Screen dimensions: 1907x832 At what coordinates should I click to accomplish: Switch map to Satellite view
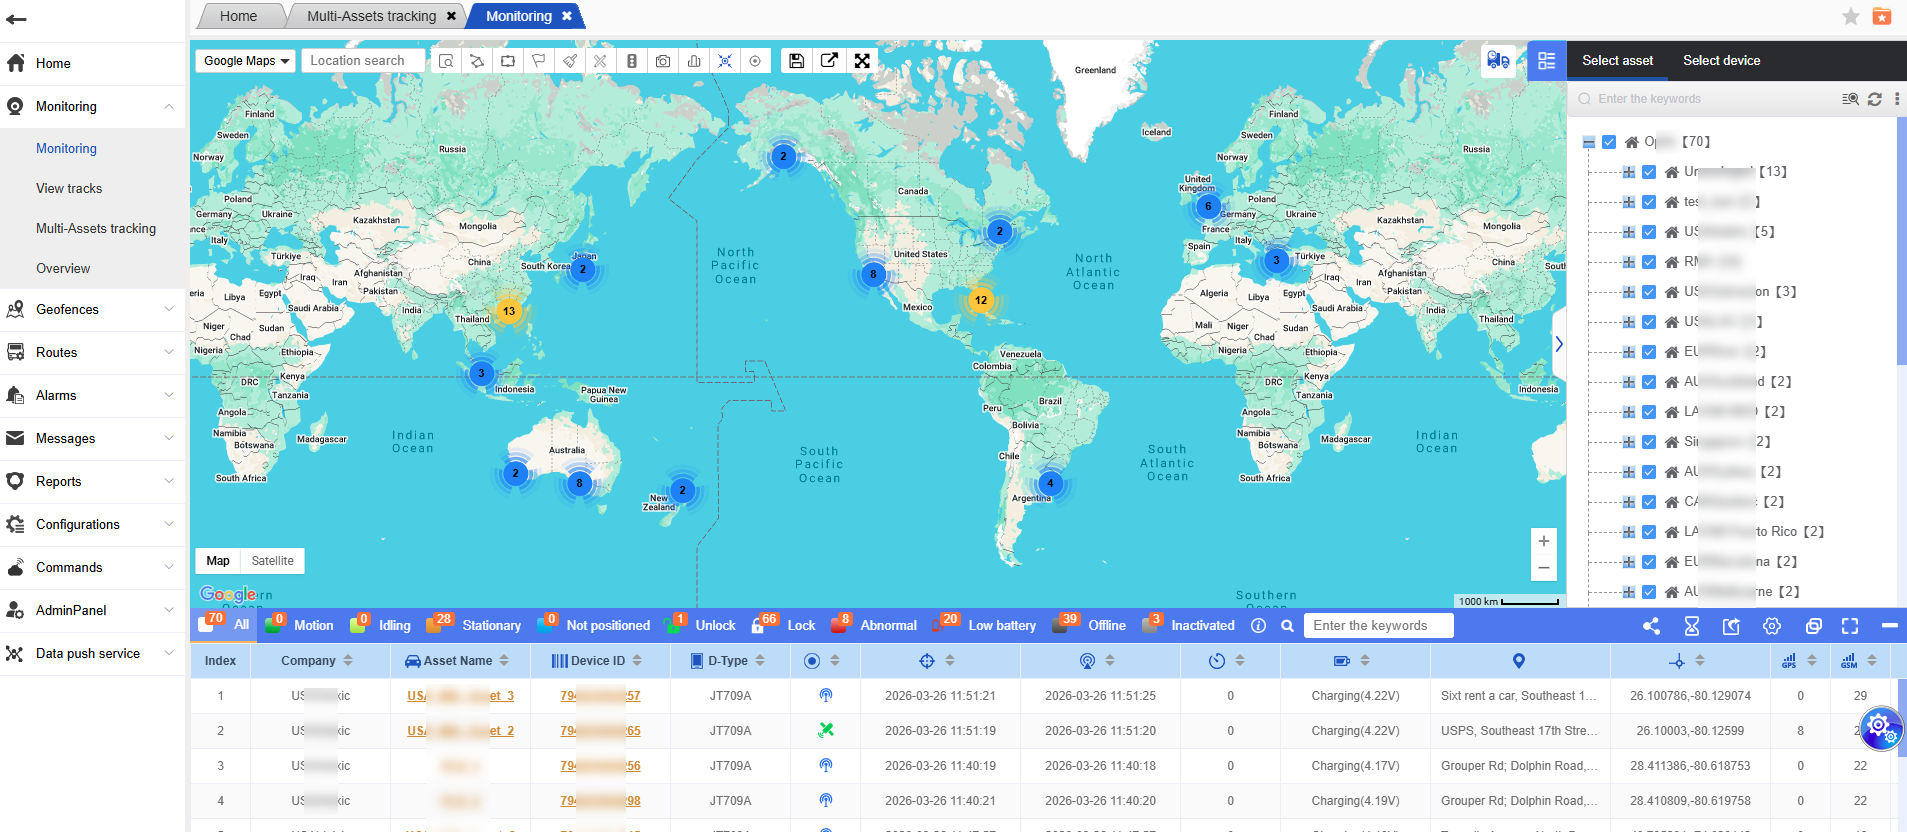pos(272,561)
